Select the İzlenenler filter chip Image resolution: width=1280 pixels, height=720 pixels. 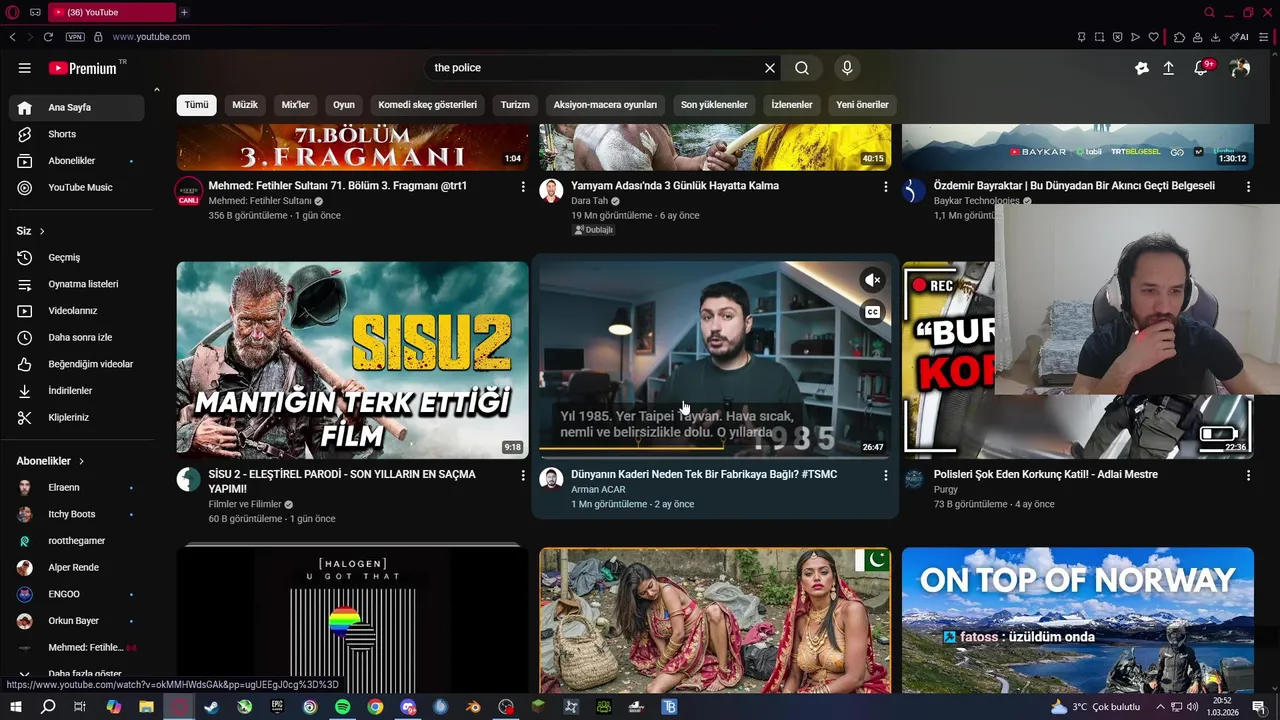pos(792,104)
